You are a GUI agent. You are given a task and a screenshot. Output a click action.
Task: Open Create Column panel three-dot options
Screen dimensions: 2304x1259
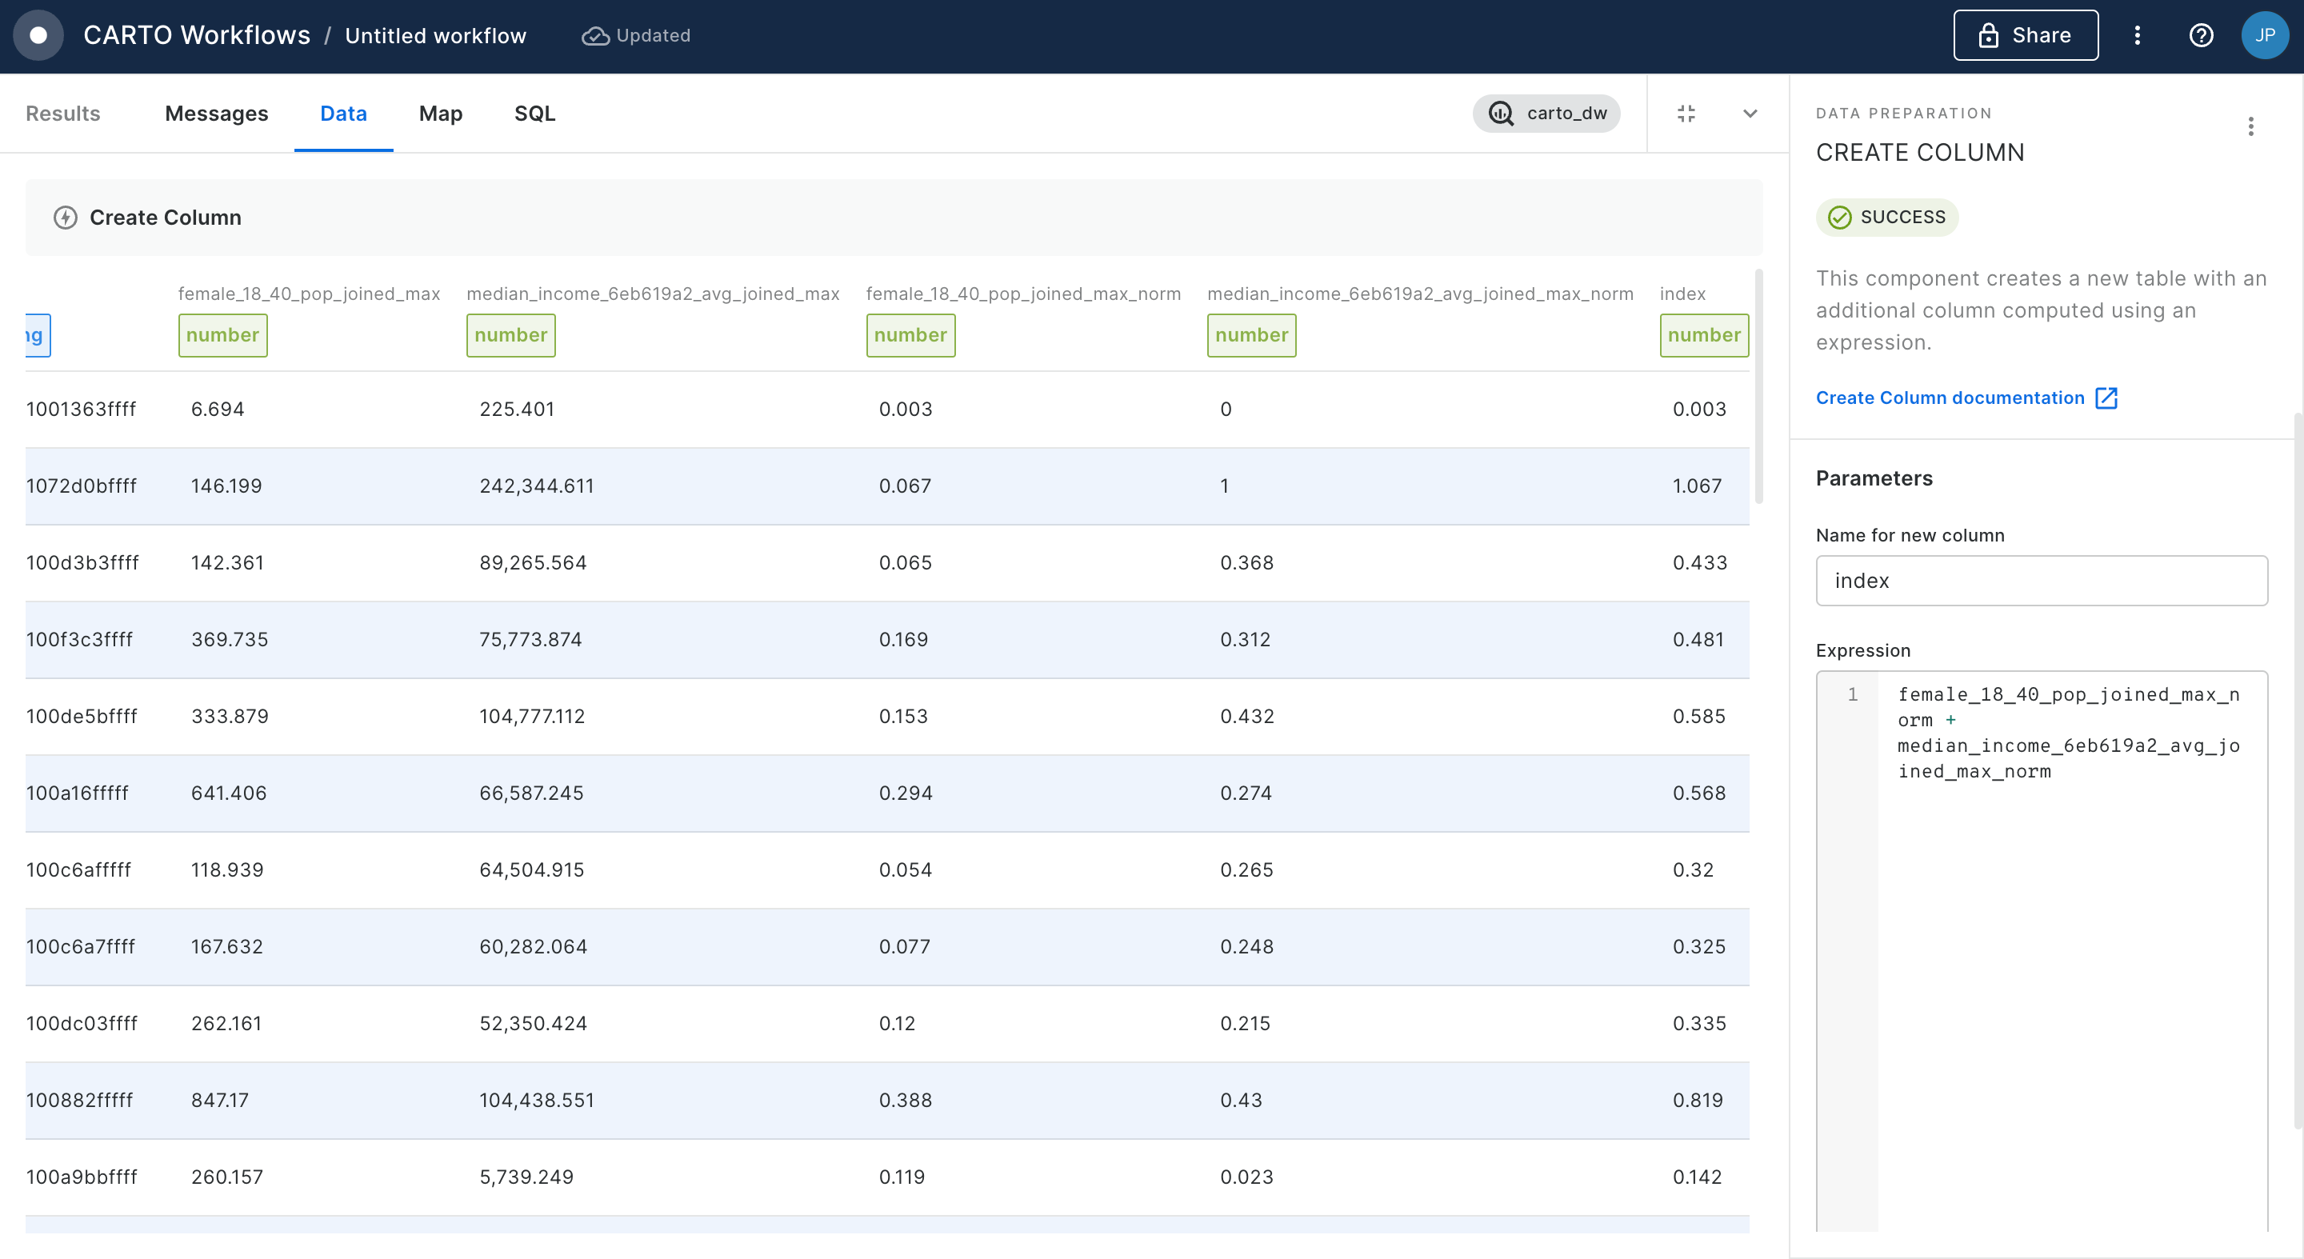click(x=2250, y=127)
